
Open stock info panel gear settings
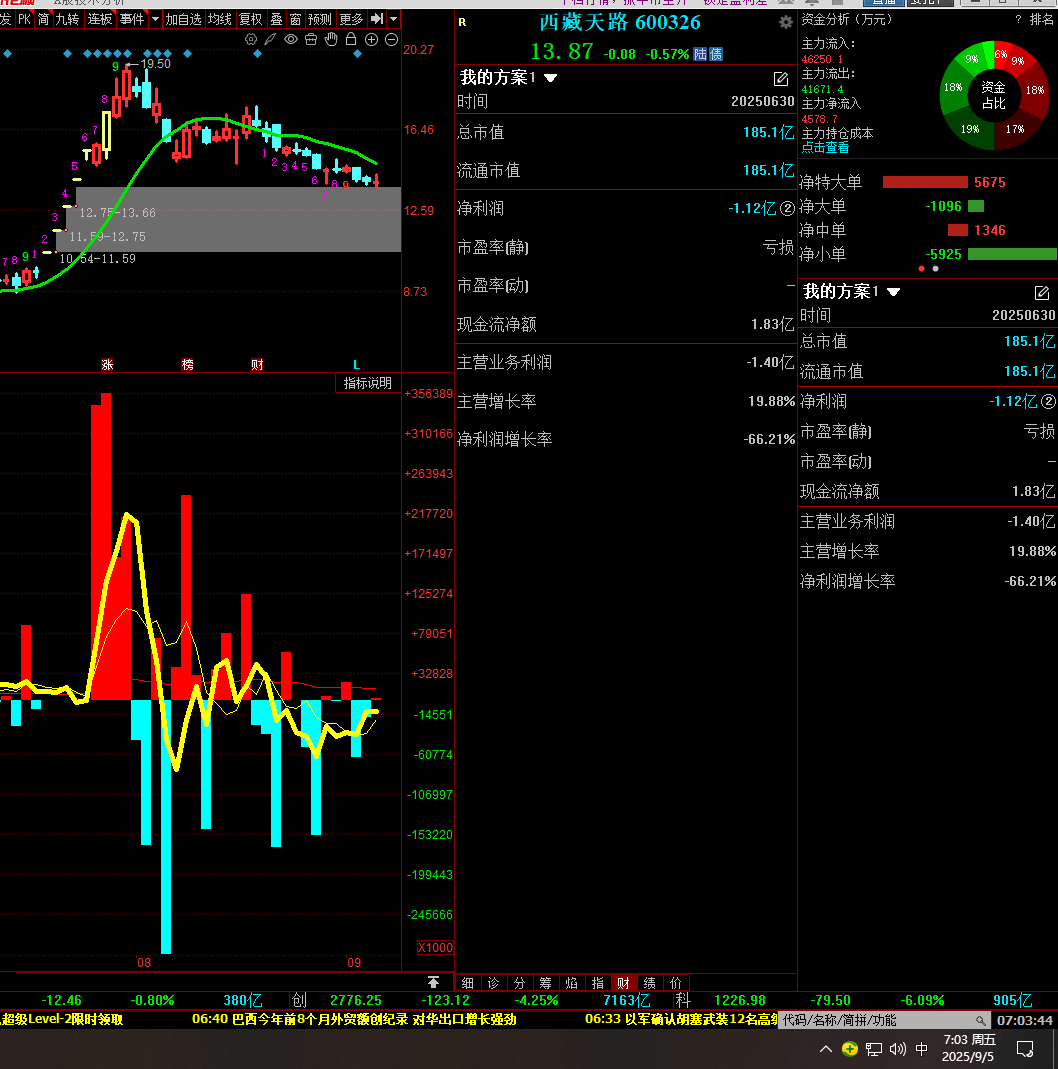pyautogui.click(x=785, y=22)
